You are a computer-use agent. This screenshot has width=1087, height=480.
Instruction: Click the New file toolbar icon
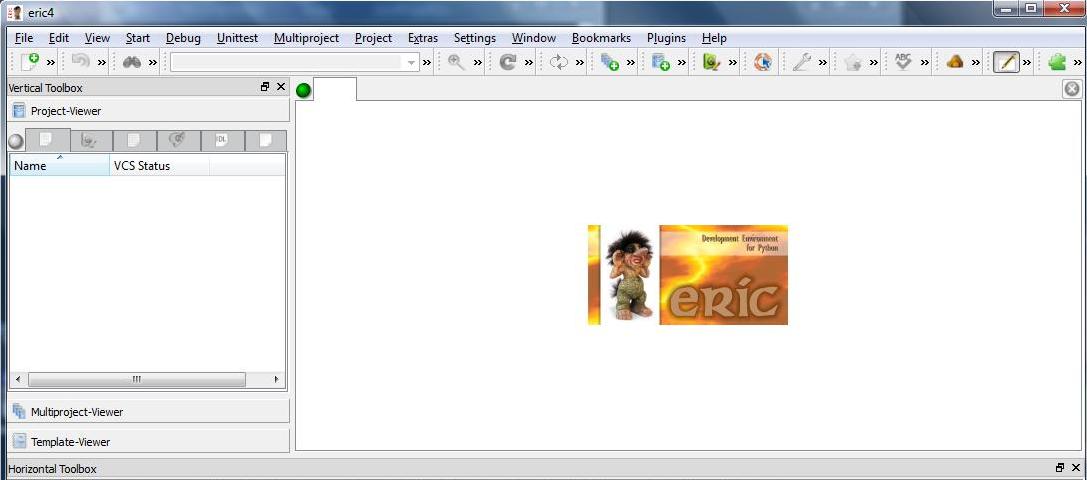coord(30,62)
